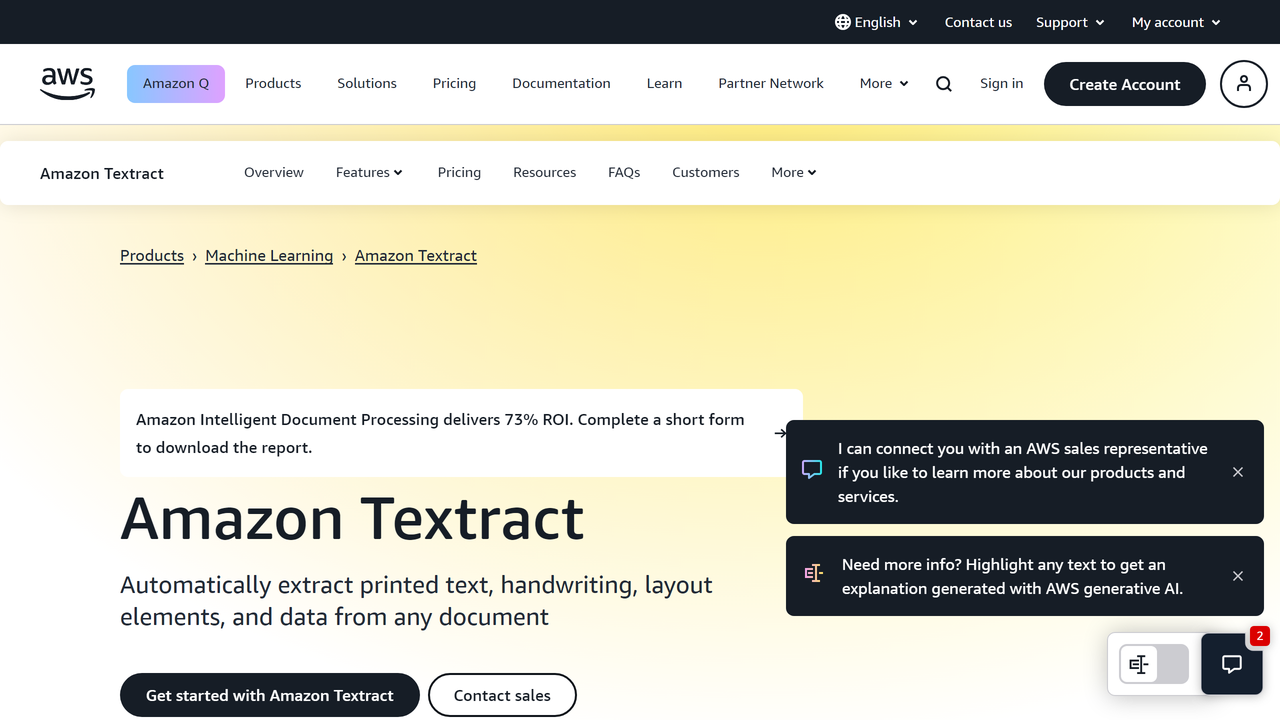Image resolution: width=1280 pixels, height=720 pixels.
Task: Expand the More menu in main navigation
Action: pos(884,84)
